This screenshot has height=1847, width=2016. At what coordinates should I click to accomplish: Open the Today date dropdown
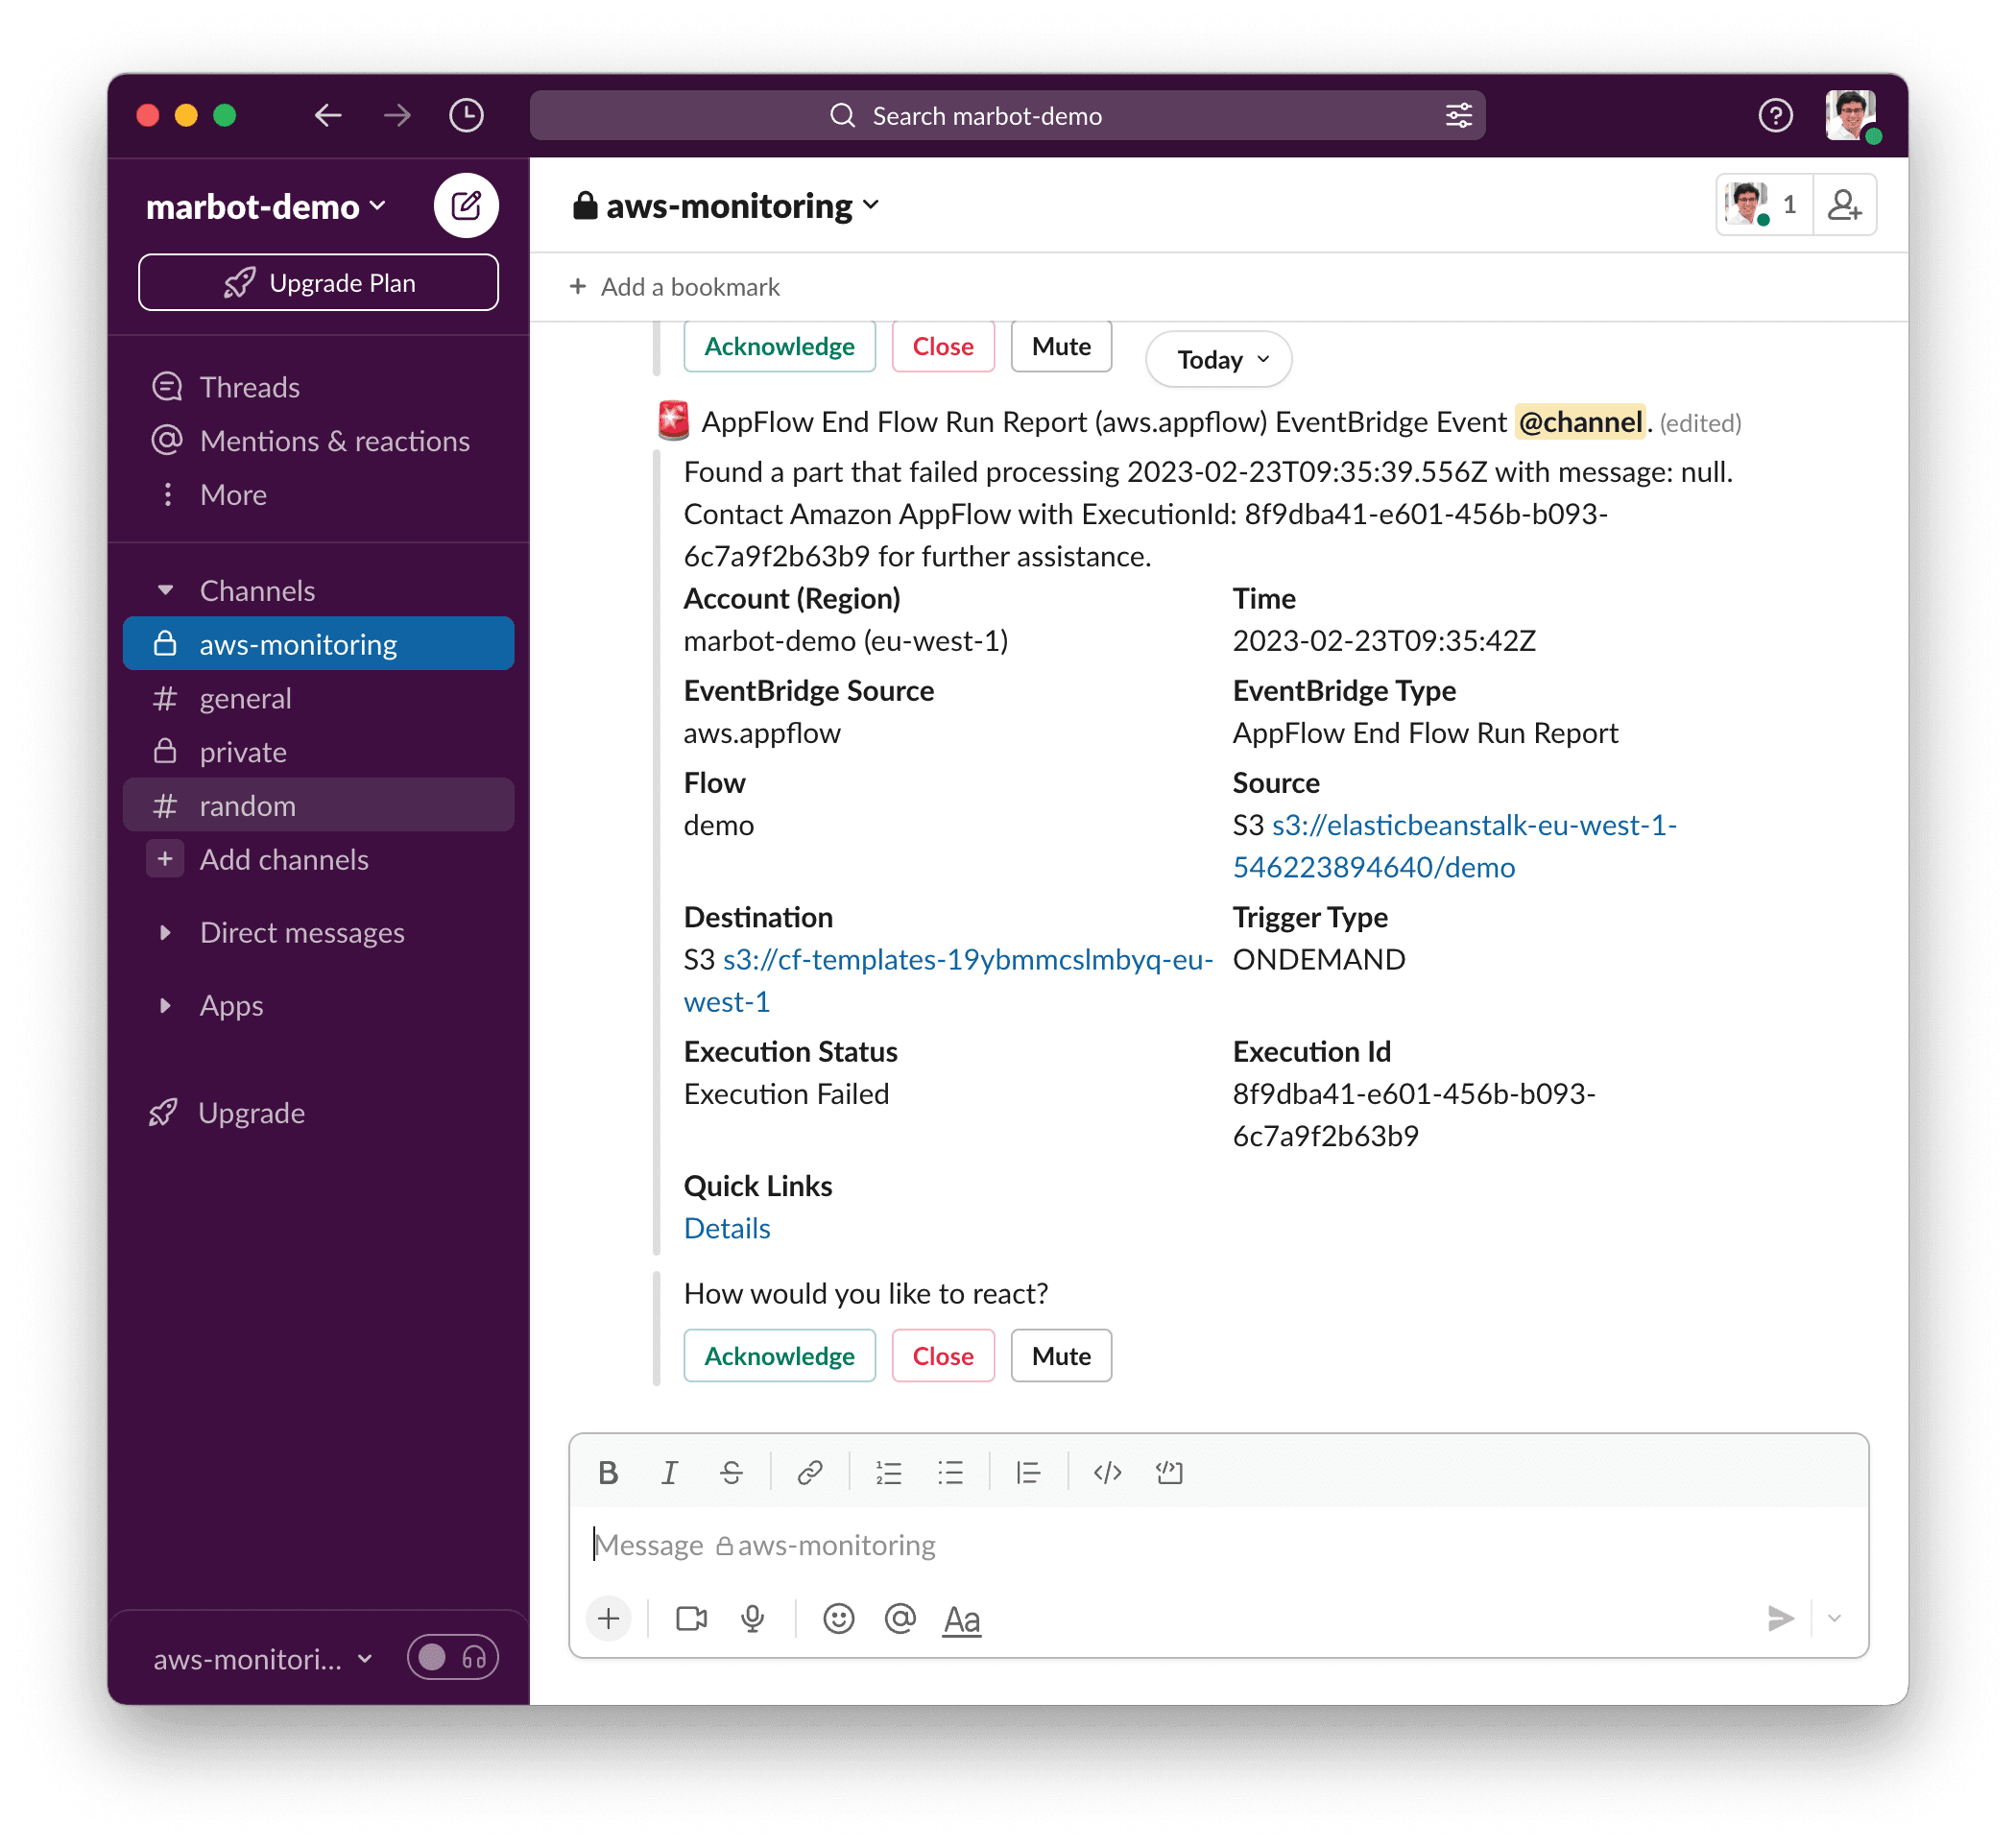coord(1220,360)
